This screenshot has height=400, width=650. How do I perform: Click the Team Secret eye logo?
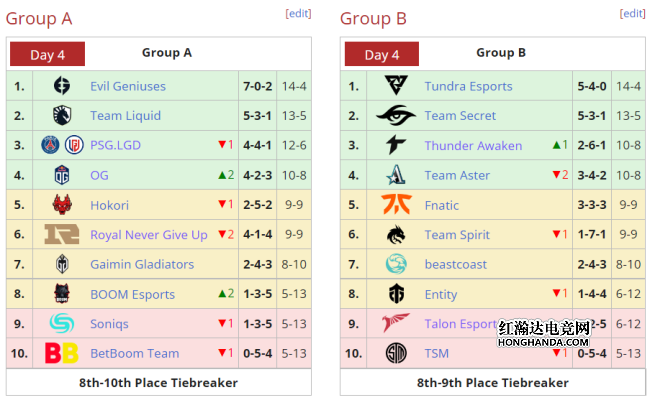[x=396, y=115]
